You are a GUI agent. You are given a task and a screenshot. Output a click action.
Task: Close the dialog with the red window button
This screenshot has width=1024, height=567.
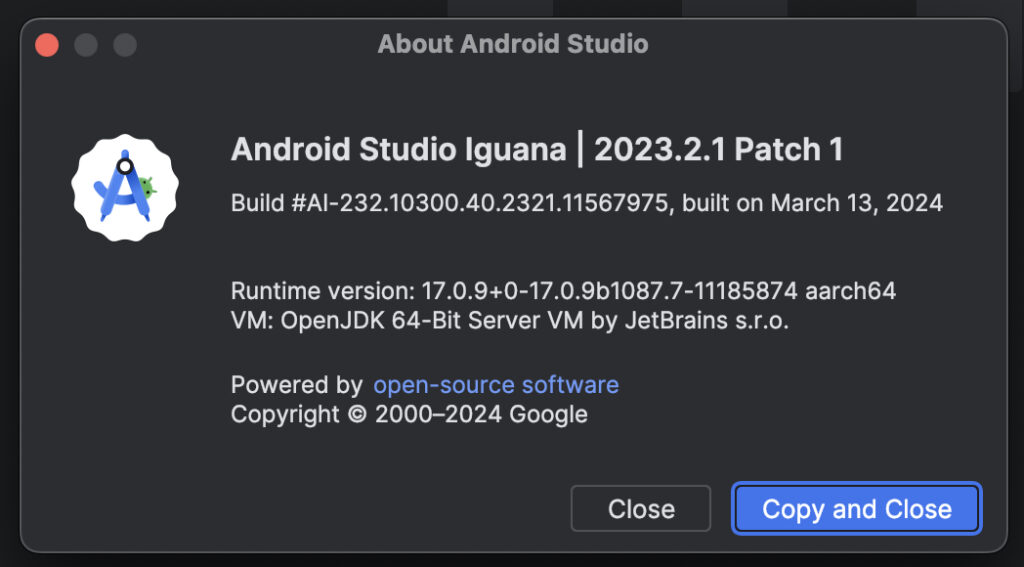click(x=47, y=45)
